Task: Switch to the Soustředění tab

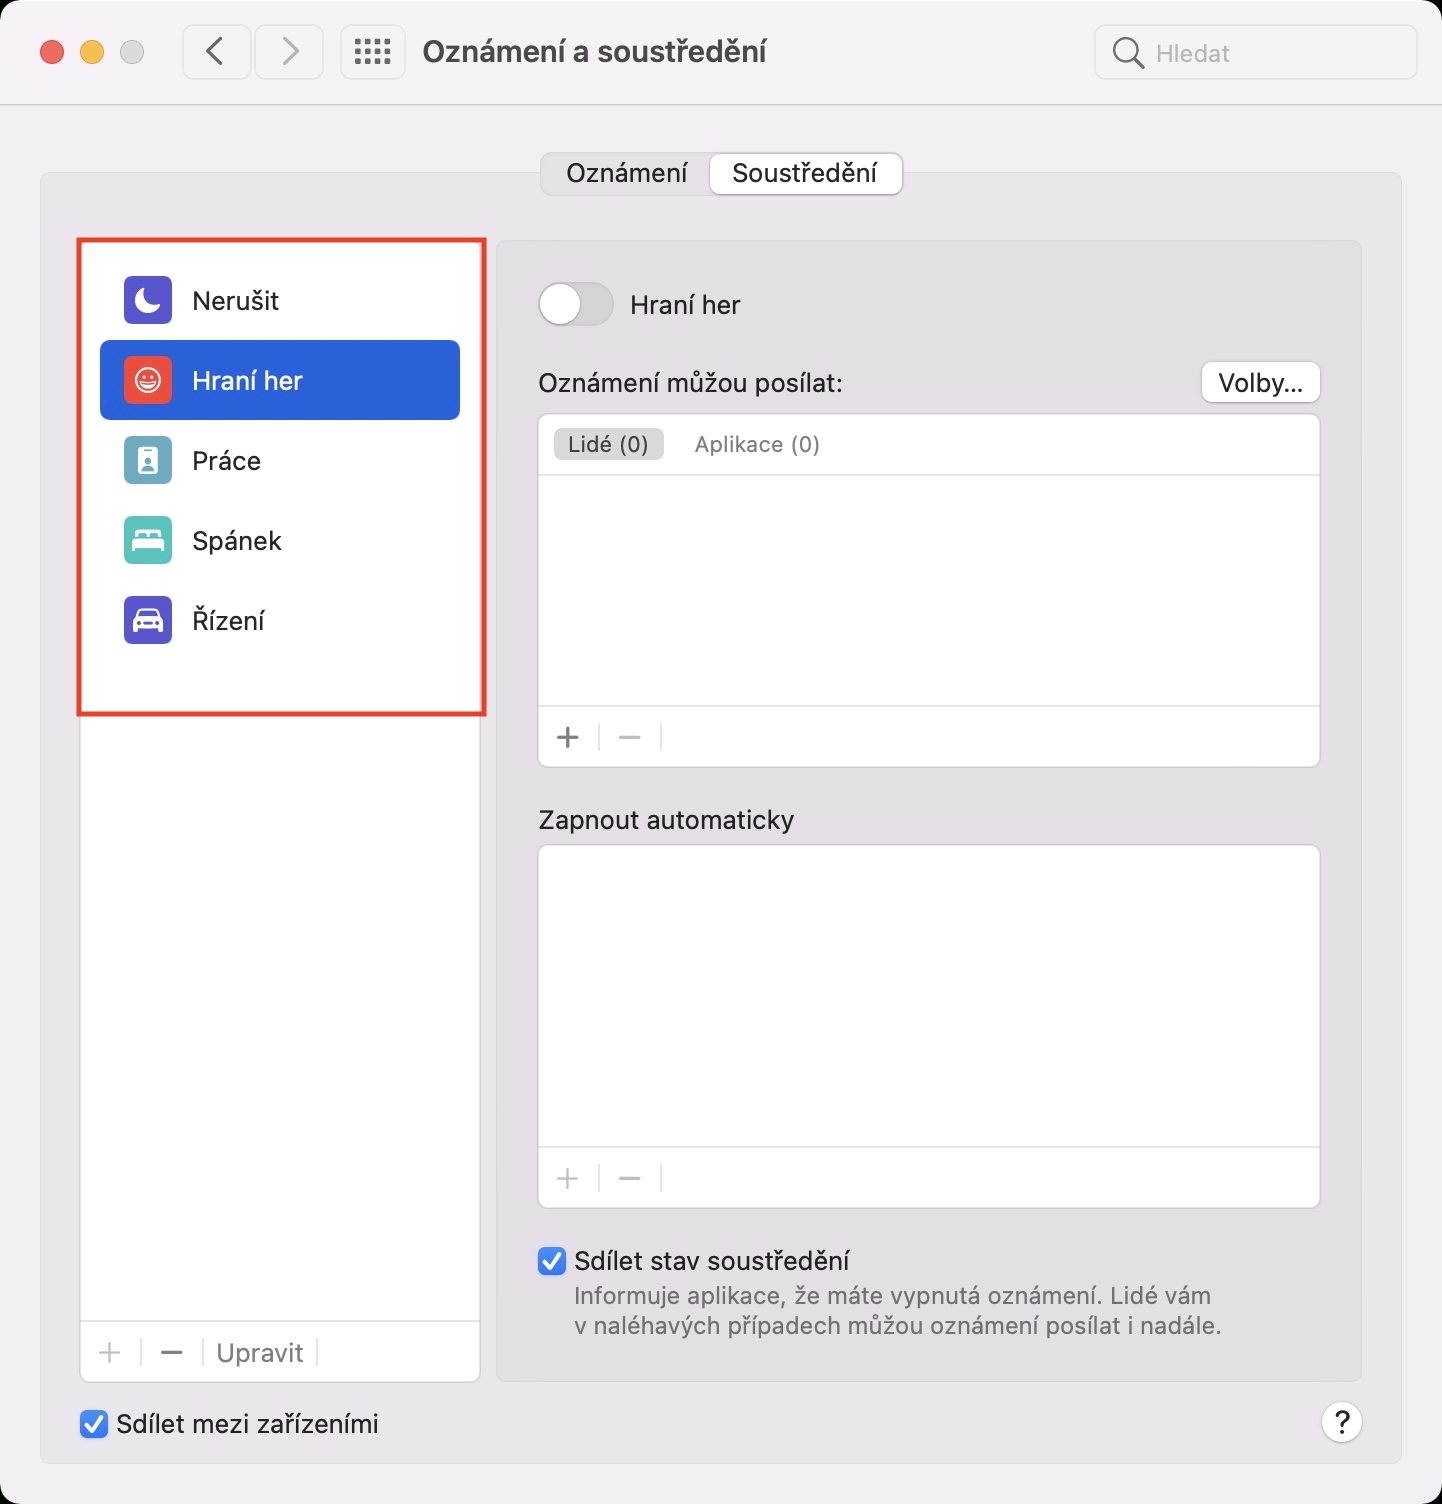Action: coord(805,173)
